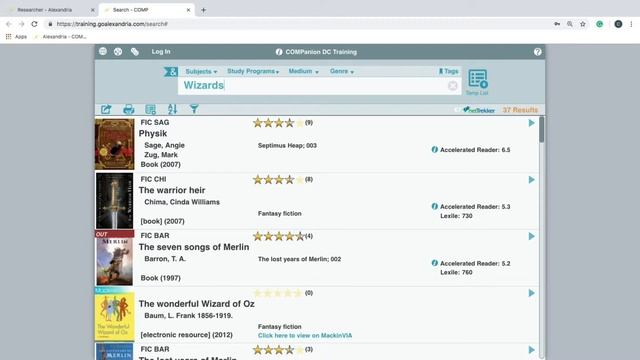Open the browser three-dot menu
Image resolution: width=640 pixels, height=360 pixels.
click(631, 24)
